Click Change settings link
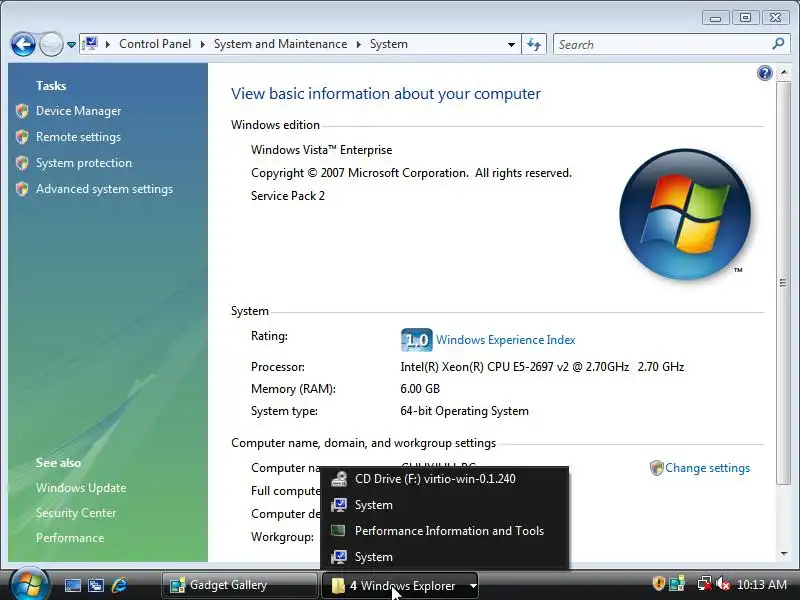Screen dimensions: 800x600 [707, 468]
